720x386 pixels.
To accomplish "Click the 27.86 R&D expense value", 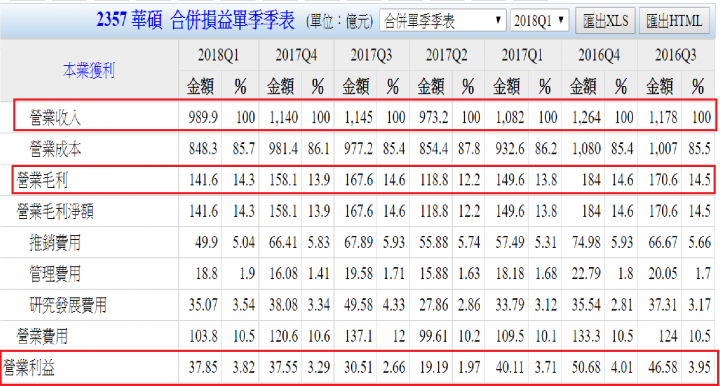I will coord(433,305).
